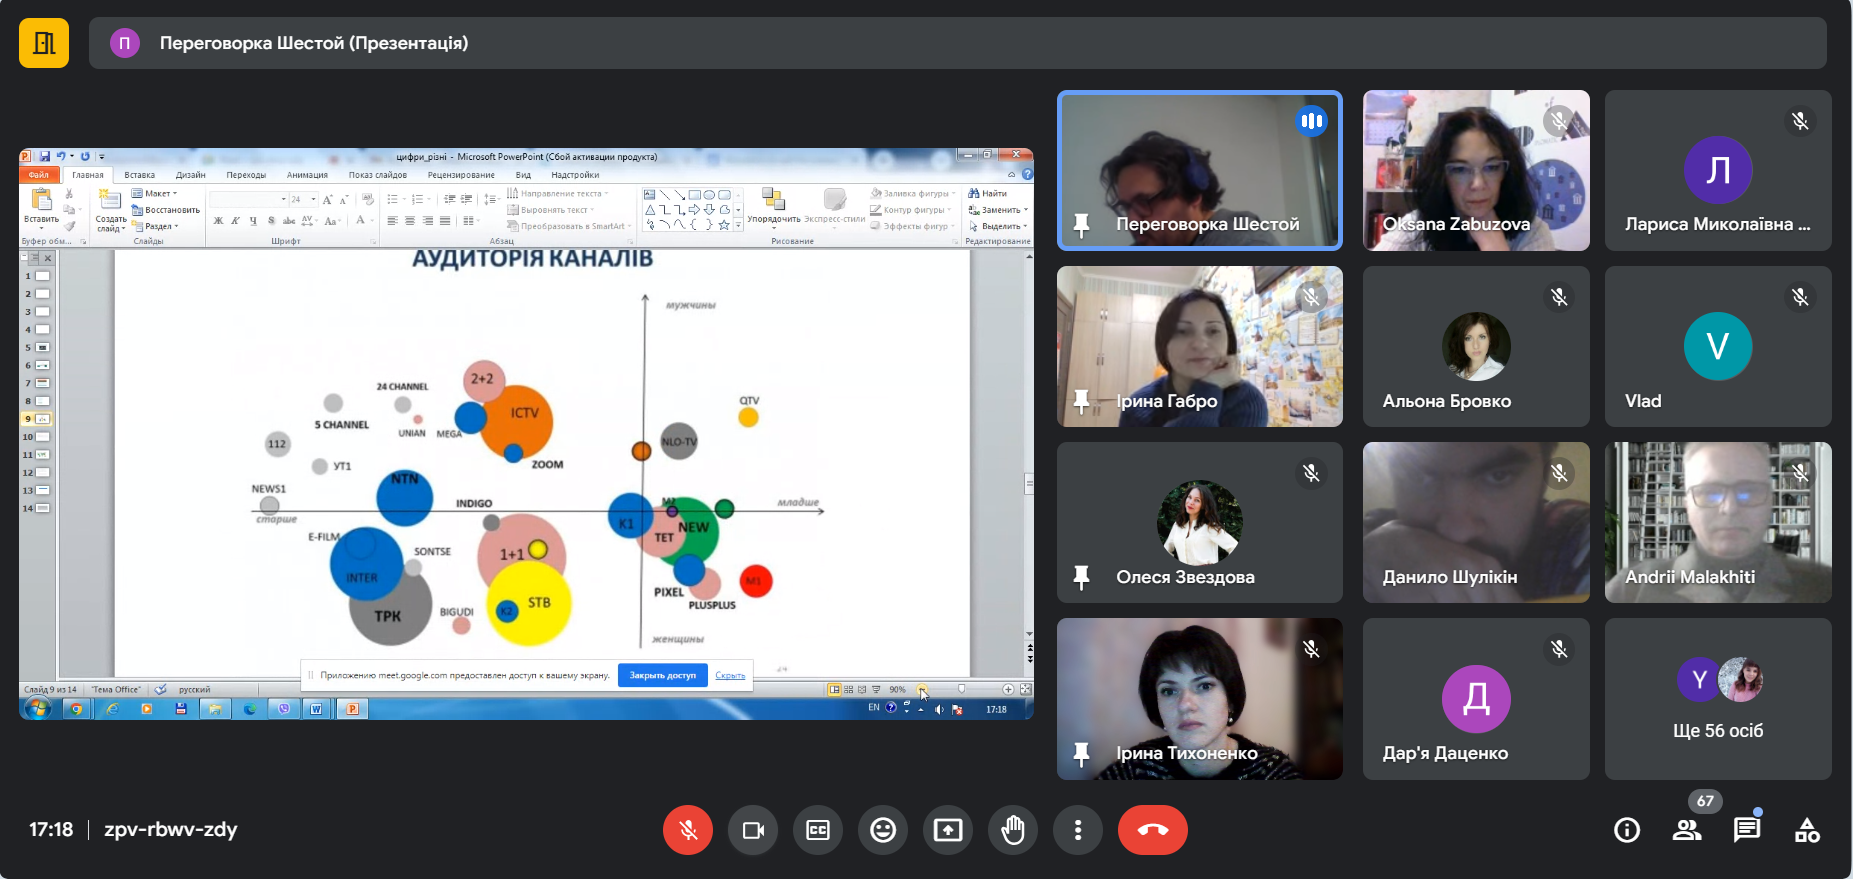The height and width of the screenshot is (879, 1853).
Task: Raise hand in the meeting
Action: pos(1013,830)
